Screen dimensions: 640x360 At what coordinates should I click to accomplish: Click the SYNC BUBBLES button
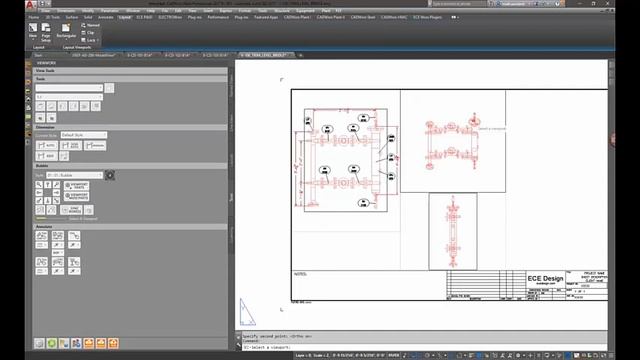tap(71, 210)
